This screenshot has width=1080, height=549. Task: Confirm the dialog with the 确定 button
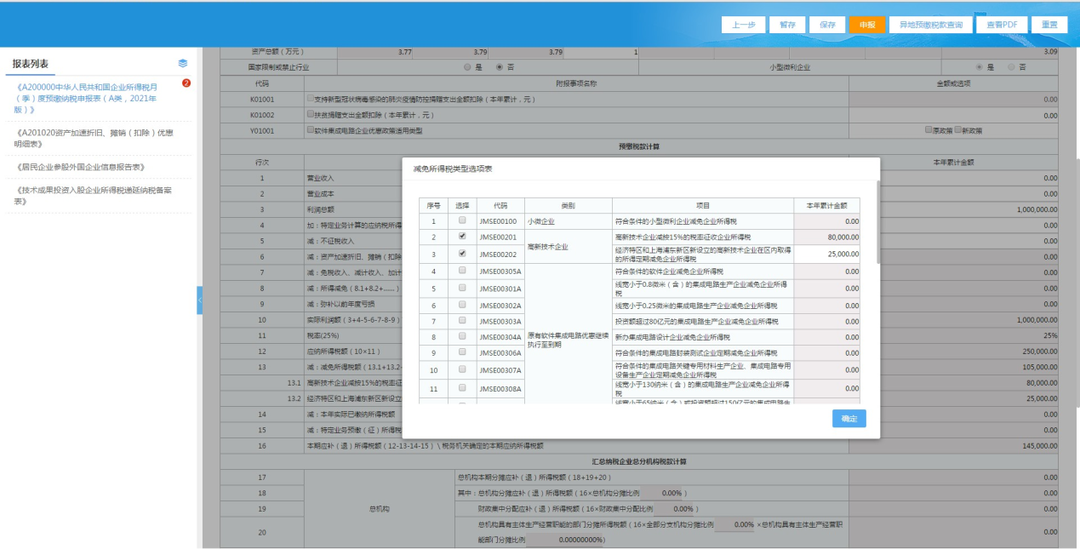coord(849,419)
